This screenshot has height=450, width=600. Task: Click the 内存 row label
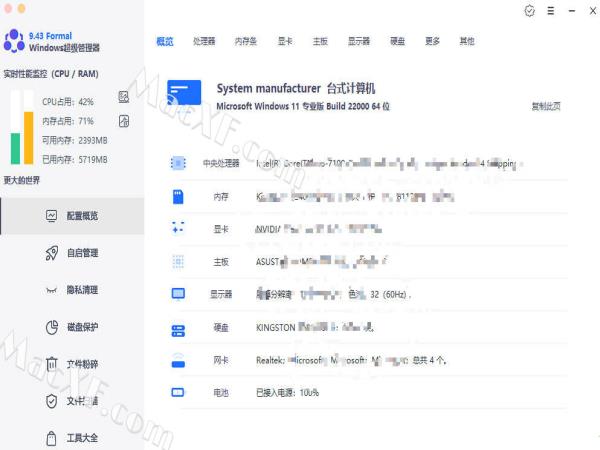click(221, 197)
